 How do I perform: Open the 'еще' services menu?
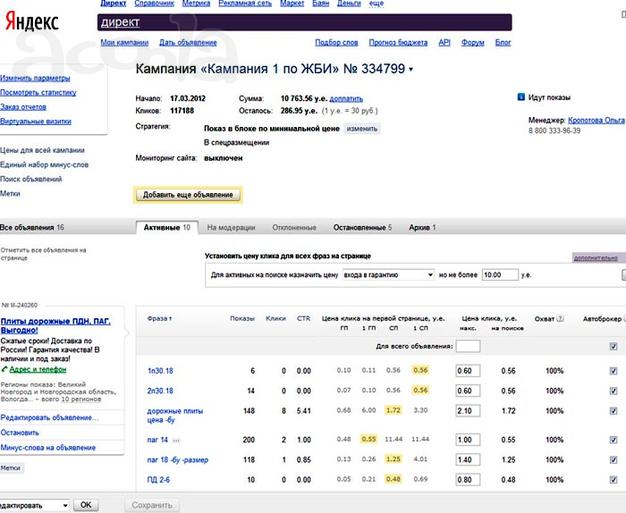pos(376,3)
